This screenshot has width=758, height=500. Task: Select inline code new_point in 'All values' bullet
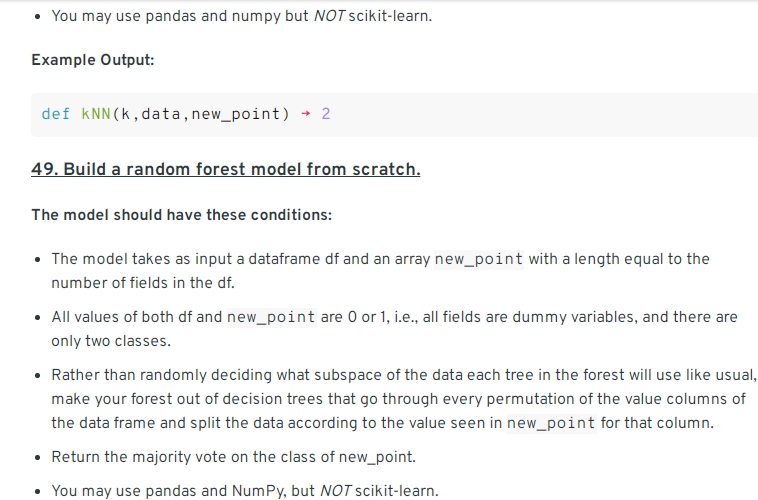point(272,317)
